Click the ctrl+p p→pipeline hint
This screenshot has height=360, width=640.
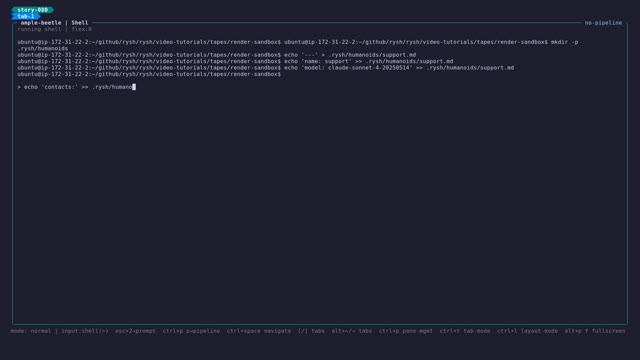(x=191, y=331)
